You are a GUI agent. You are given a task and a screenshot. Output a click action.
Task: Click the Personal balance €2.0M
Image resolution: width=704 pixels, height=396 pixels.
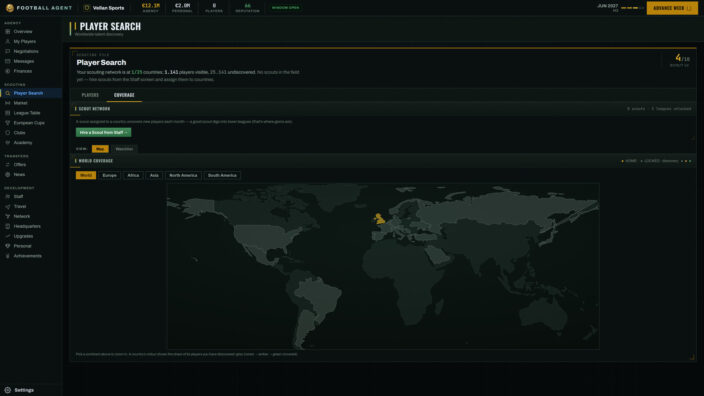tap(182, 8)
